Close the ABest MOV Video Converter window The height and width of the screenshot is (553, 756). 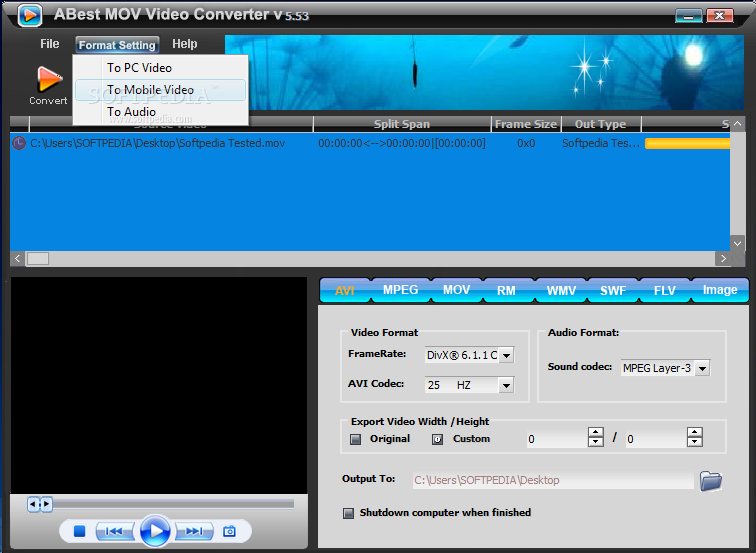pos(720,16)
